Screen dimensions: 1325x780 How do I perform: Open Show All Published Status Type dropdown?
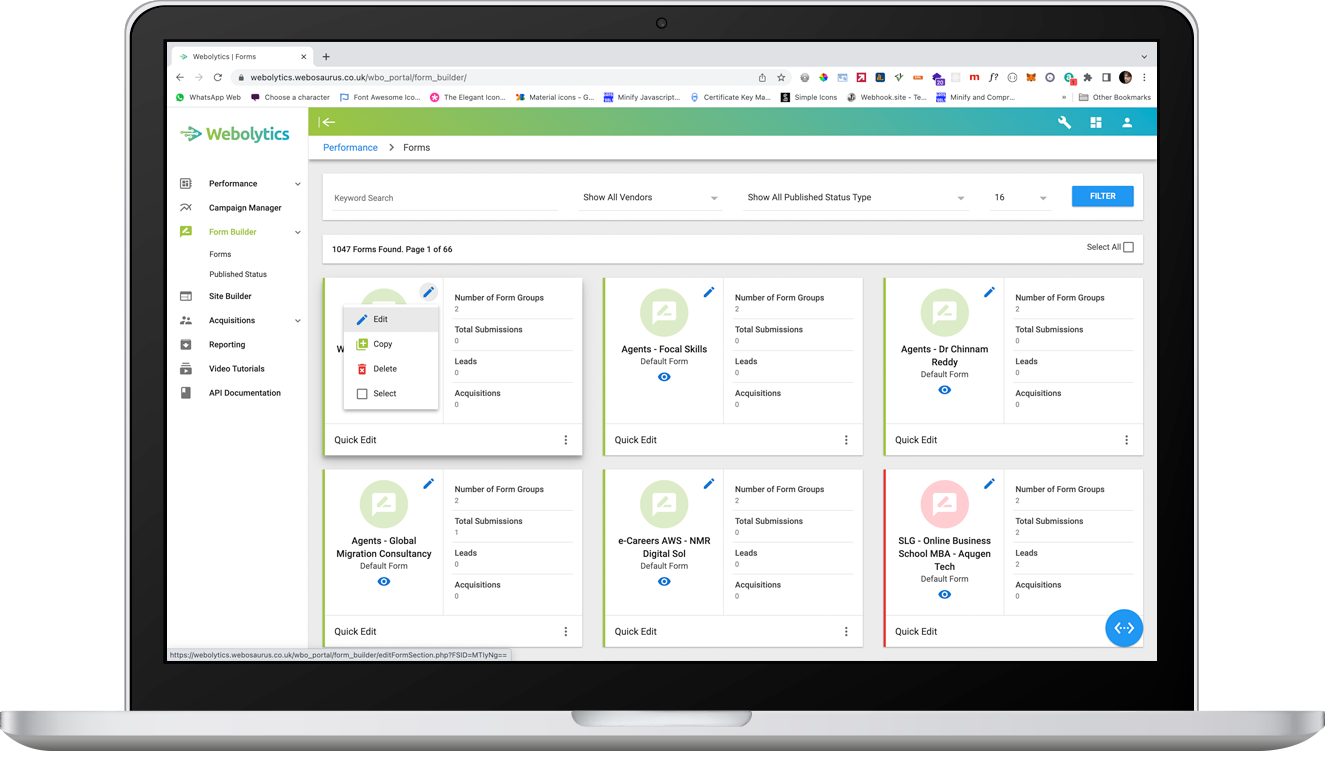856,198
